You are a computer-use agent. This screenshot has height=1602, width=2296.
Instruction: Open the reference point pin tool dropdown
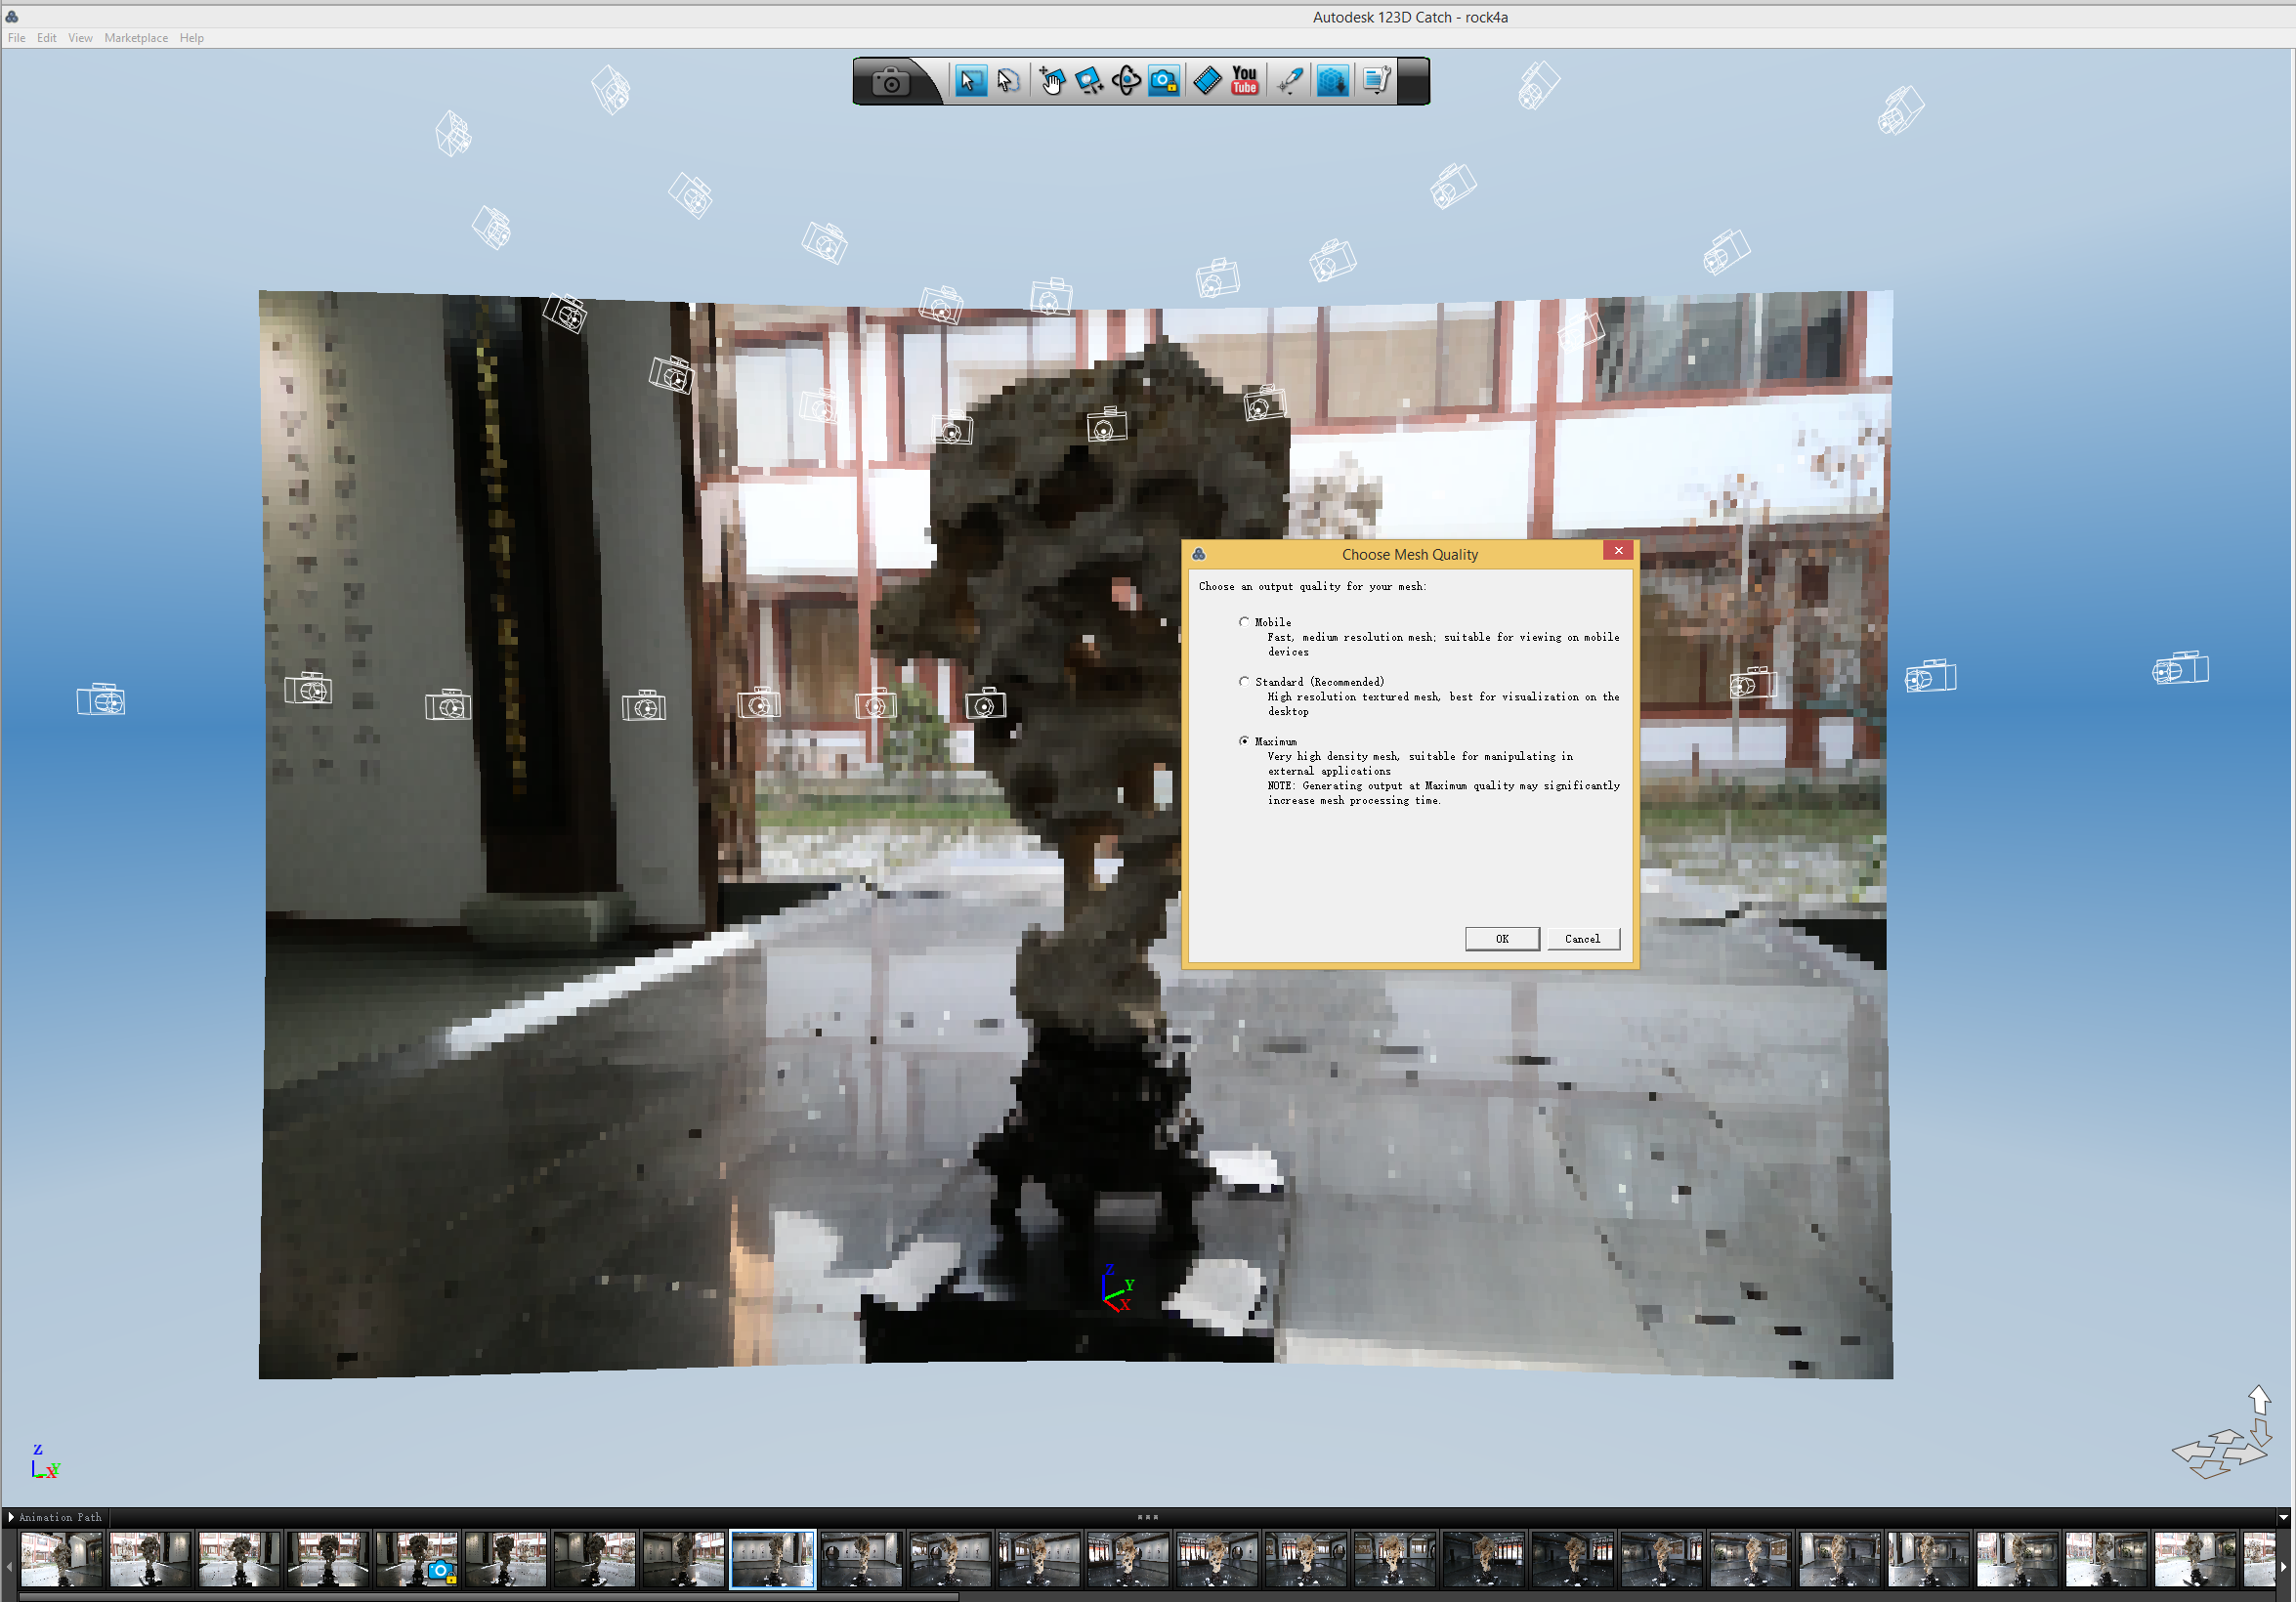click(1290, 81)
